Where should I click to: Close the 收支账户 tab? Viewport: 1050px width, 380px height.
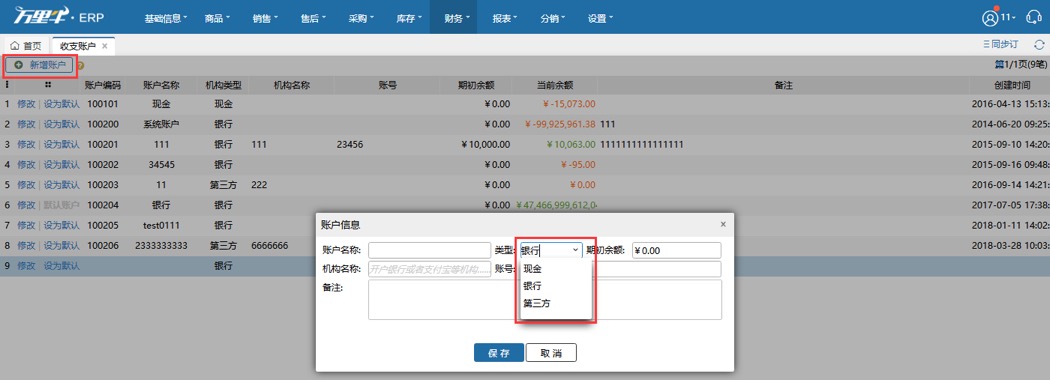[104, 46]
